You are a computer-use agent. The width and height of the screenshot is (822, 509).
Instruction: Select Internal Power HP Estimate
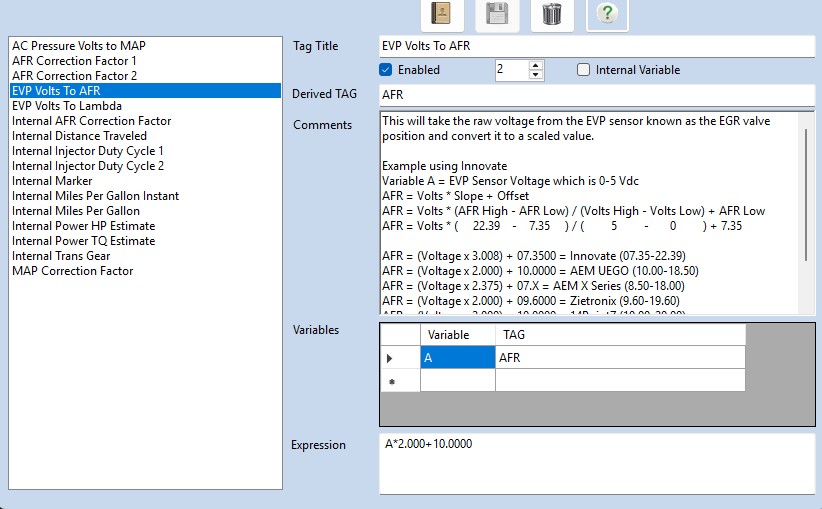click(x=145, y=226)
